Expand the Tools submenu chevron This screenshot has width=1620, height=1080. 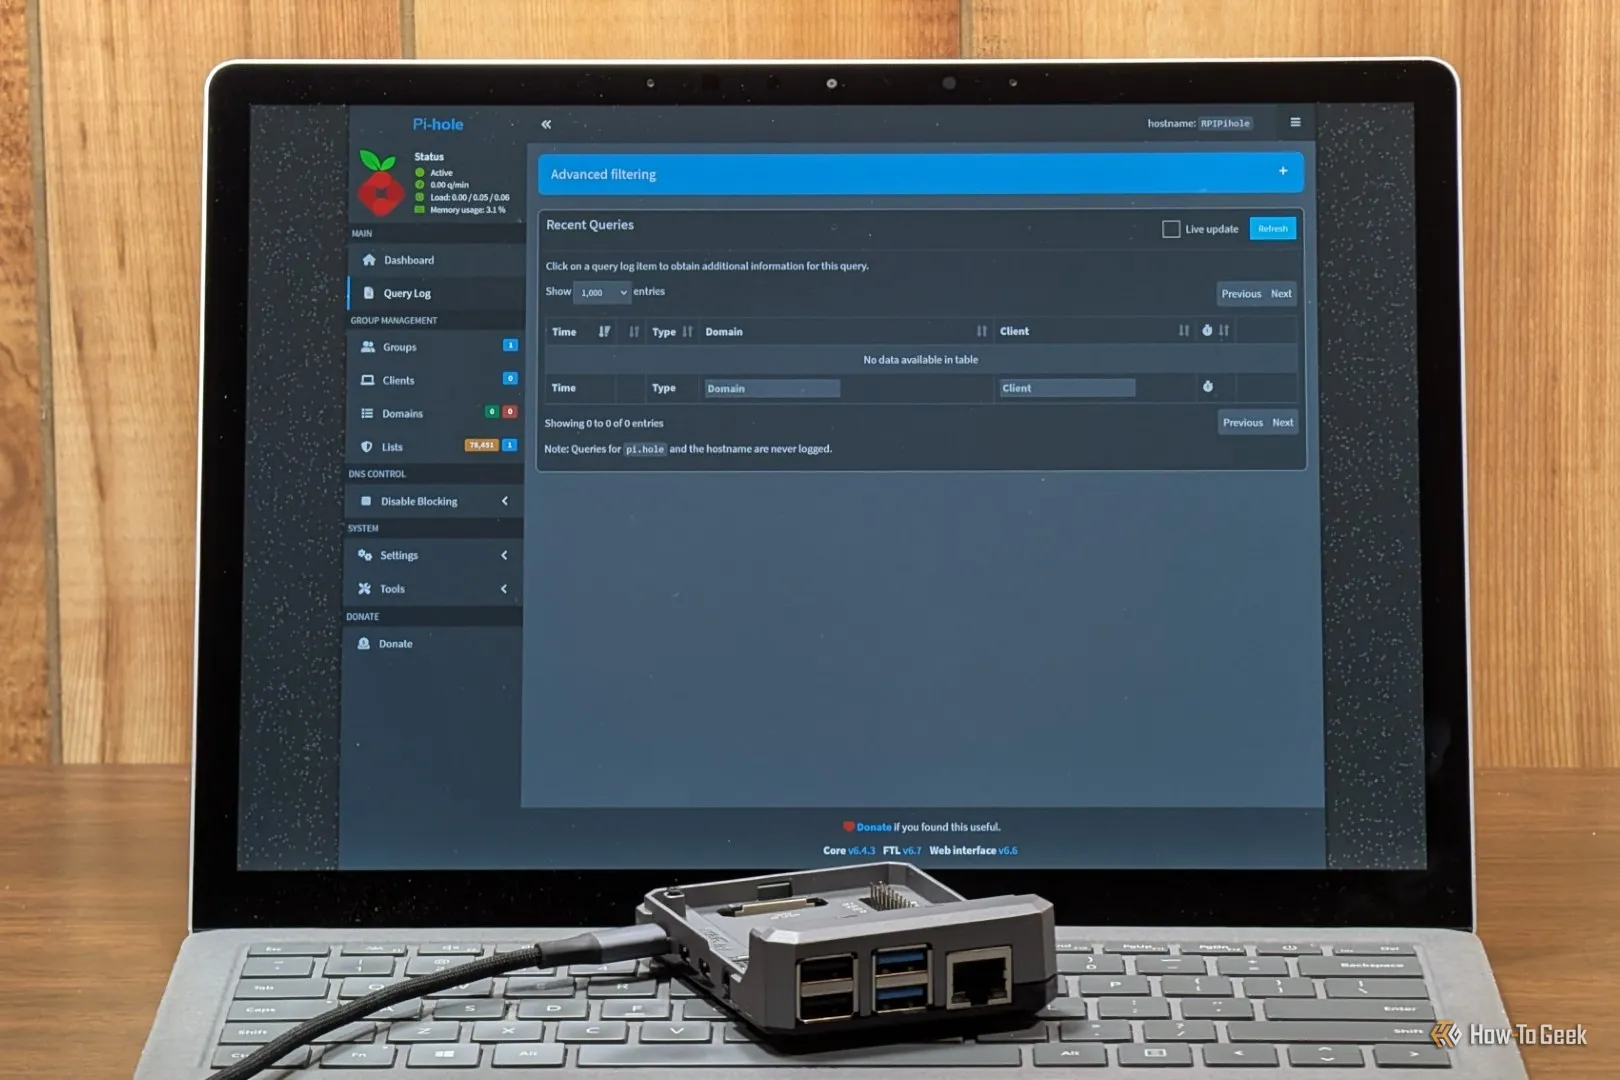[504, 589]
